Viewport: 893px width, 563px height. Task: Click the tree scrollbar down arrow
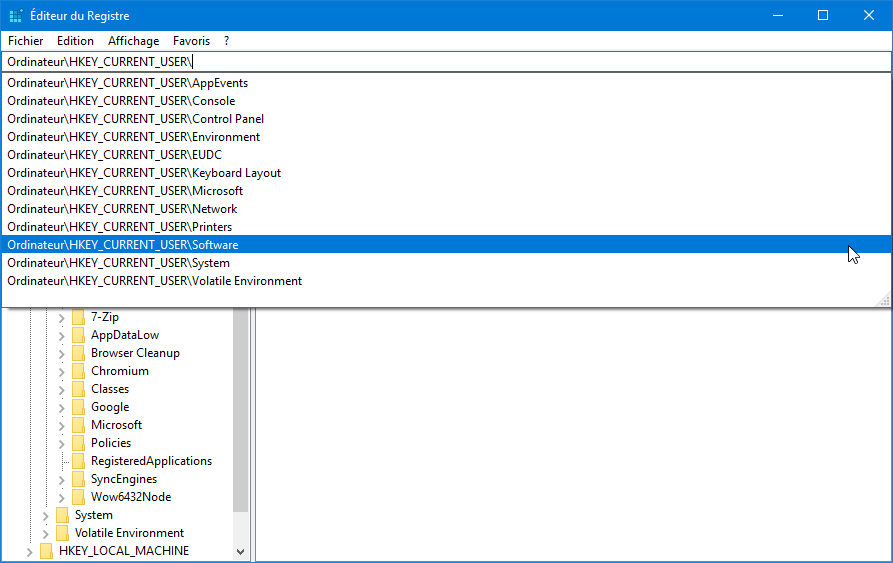point(240,552)
